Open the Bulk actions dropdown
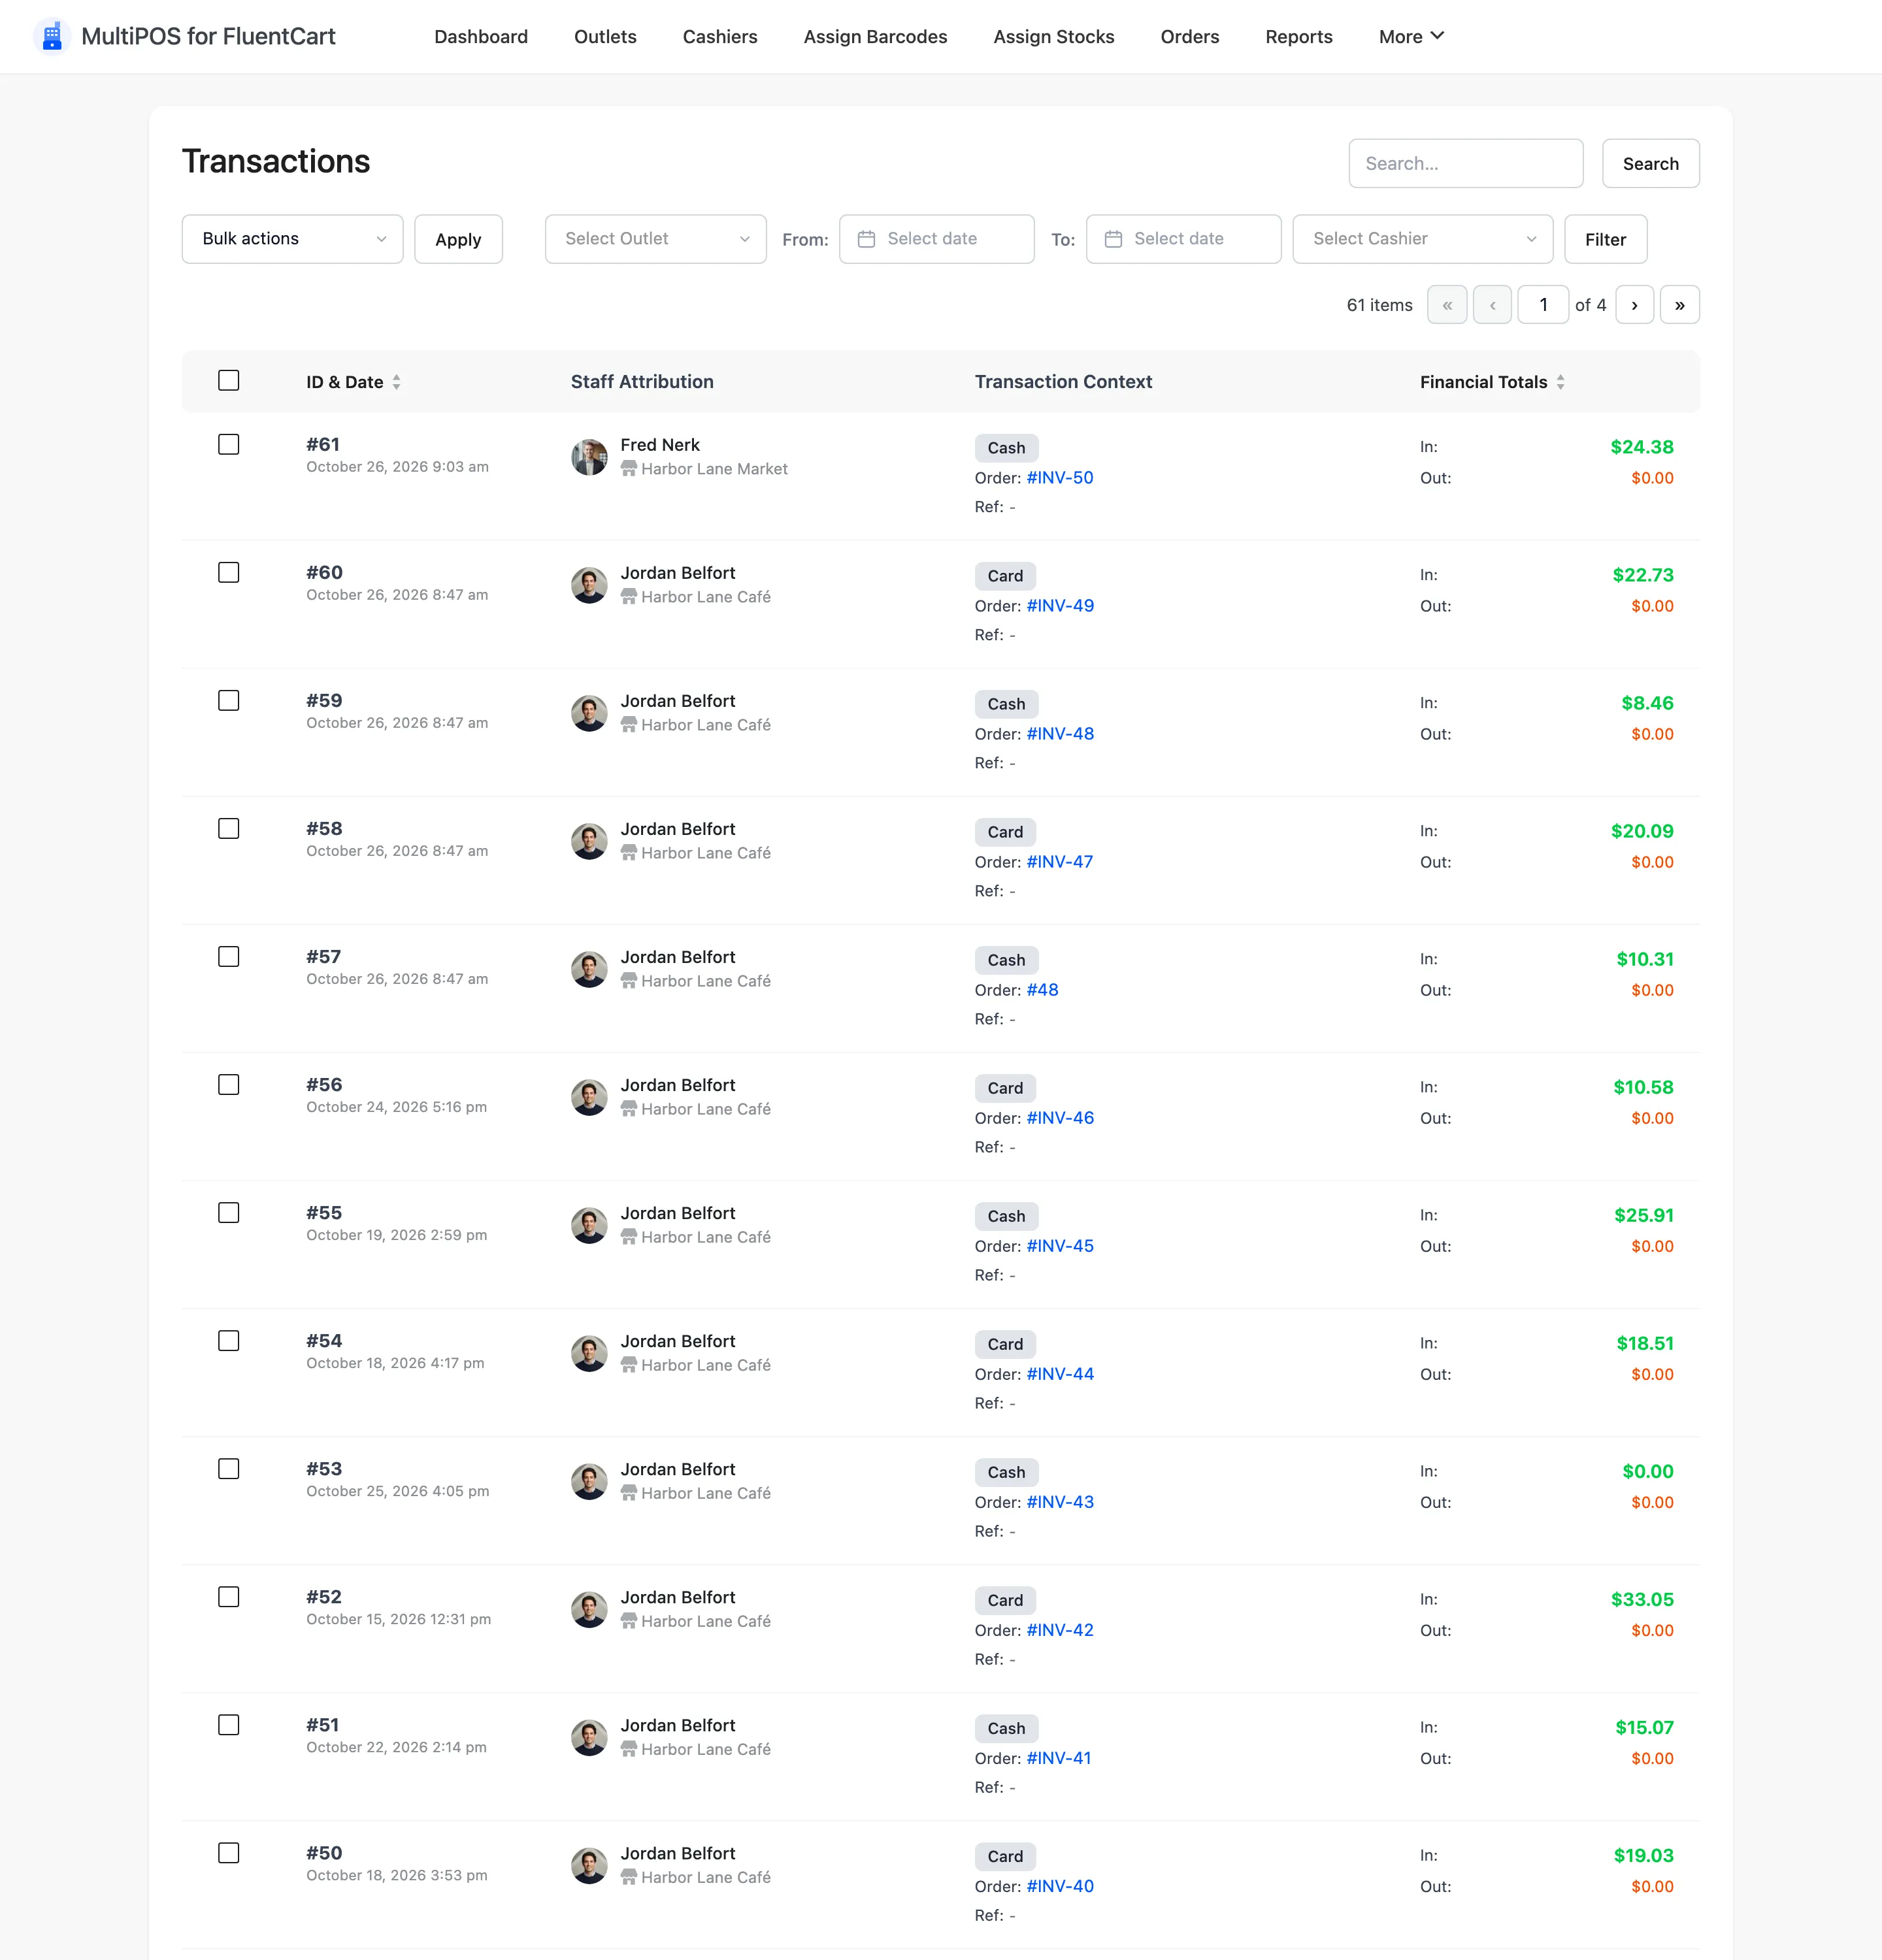 [292, 239]
